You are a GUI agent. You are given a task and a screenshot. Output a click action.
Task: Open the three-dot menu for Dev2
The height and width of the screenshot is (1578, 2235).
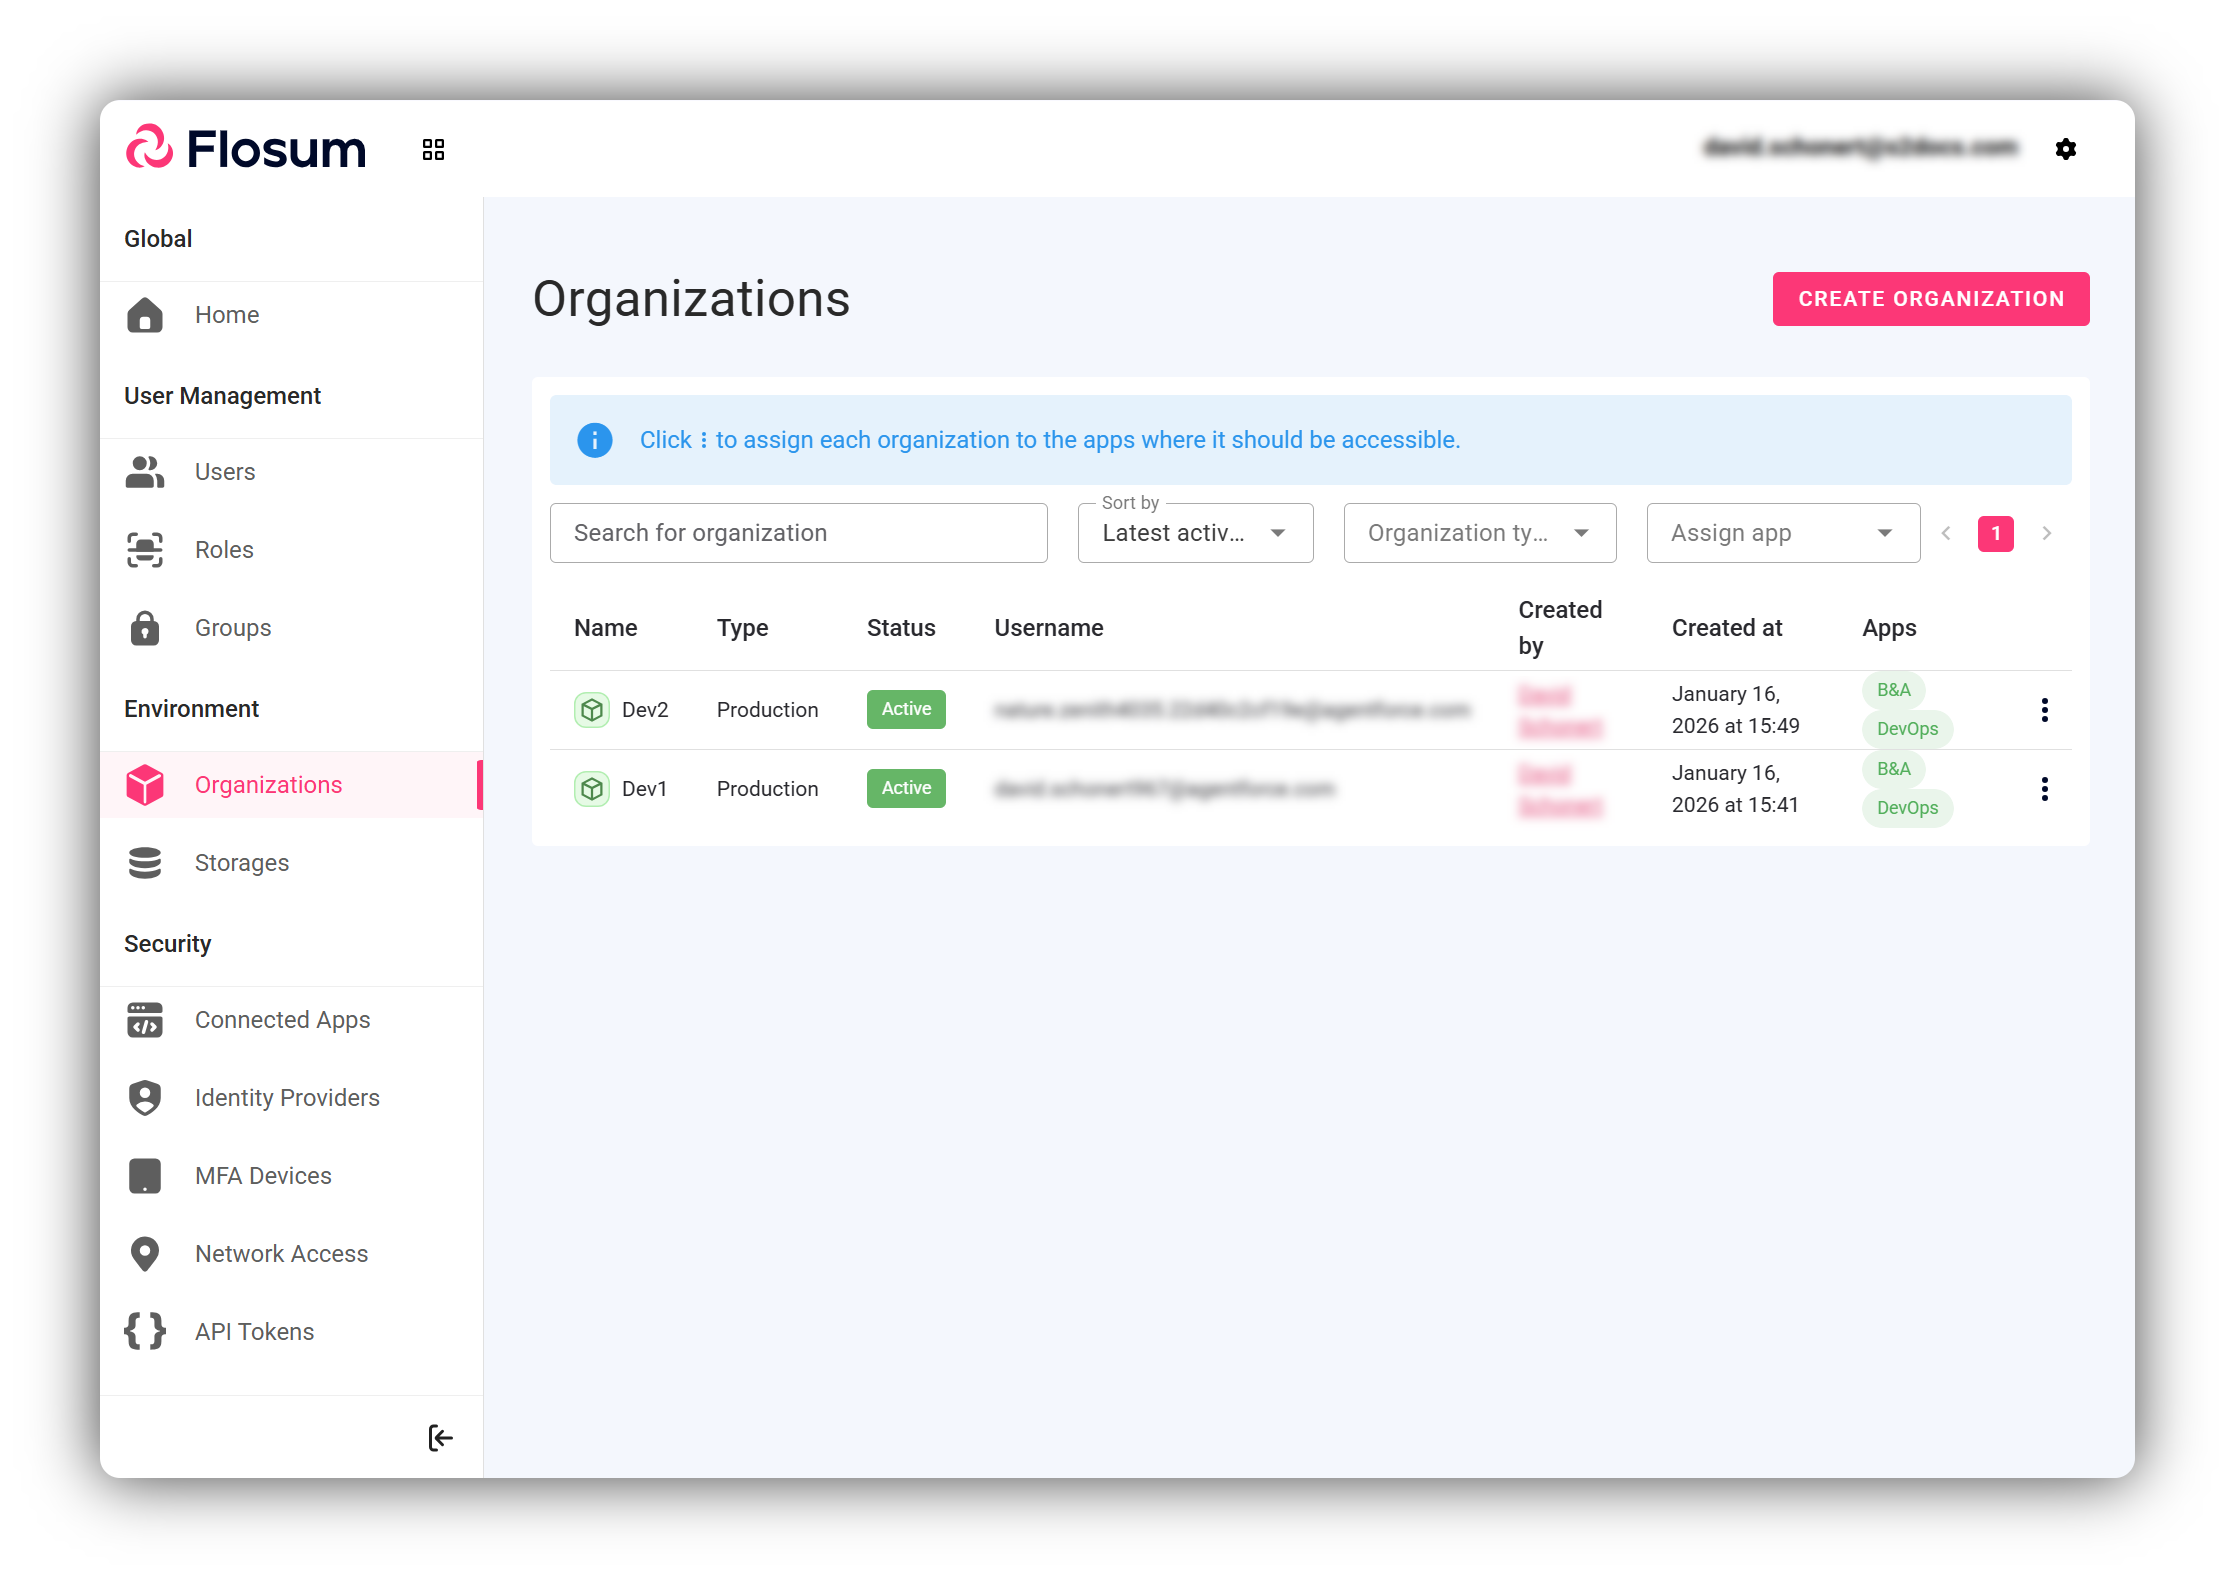2044,710
